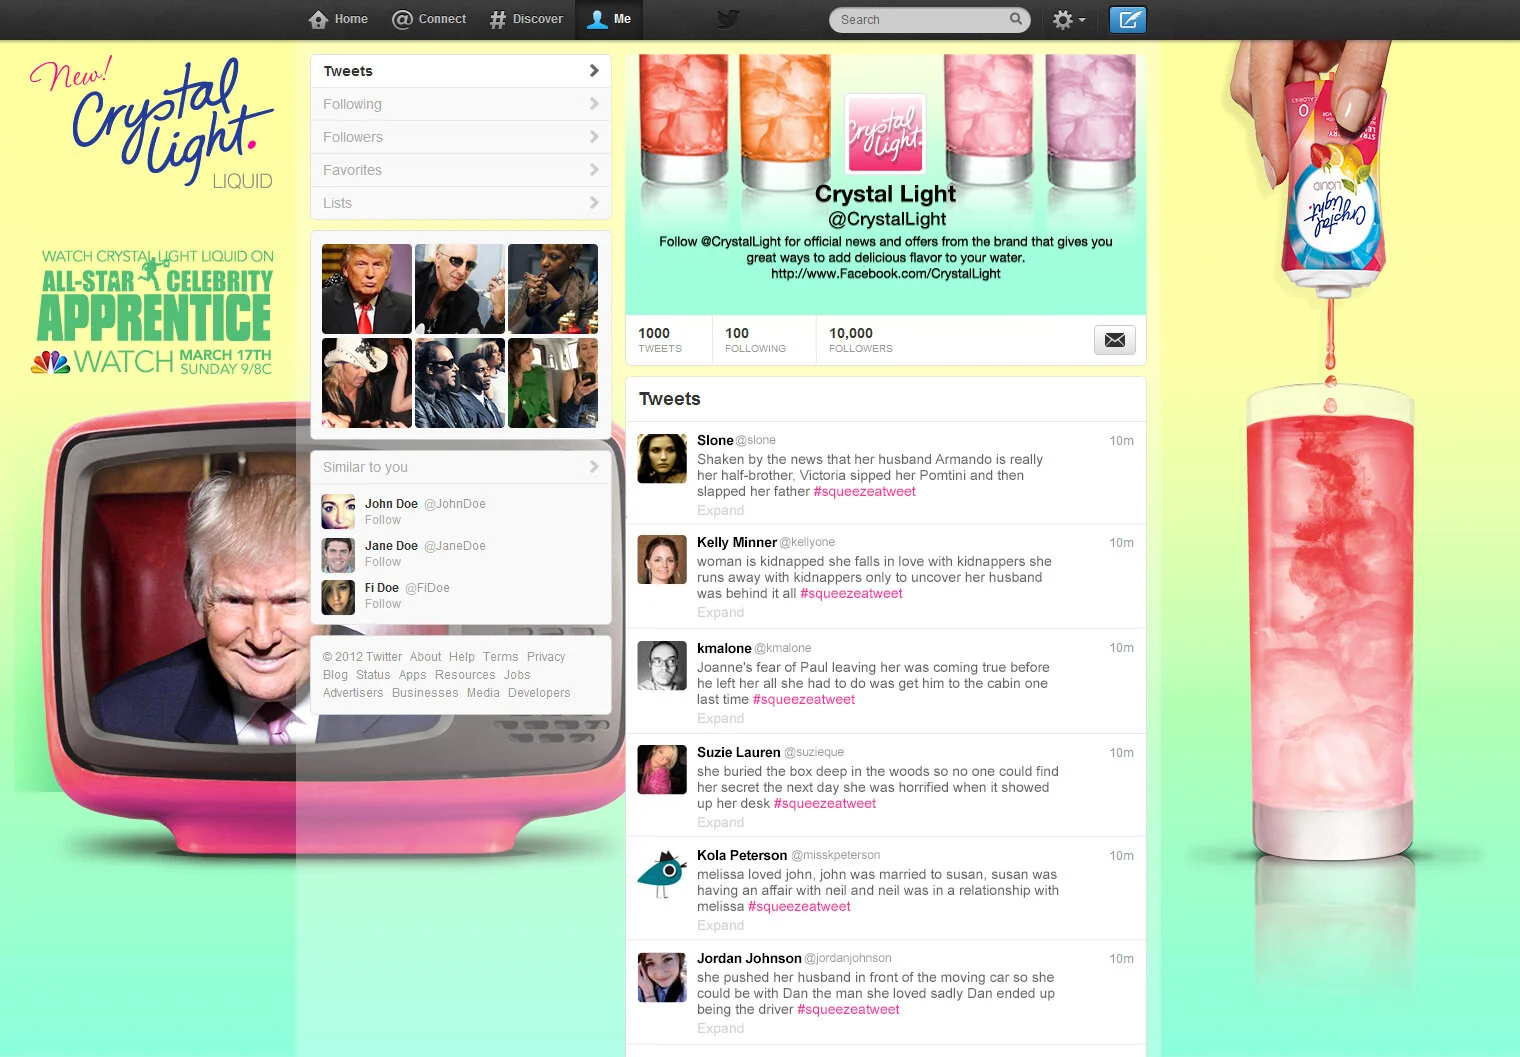The image size is (1520, 1057).
Task: Open the Following sidebar item
Action: tap(461, 104)
